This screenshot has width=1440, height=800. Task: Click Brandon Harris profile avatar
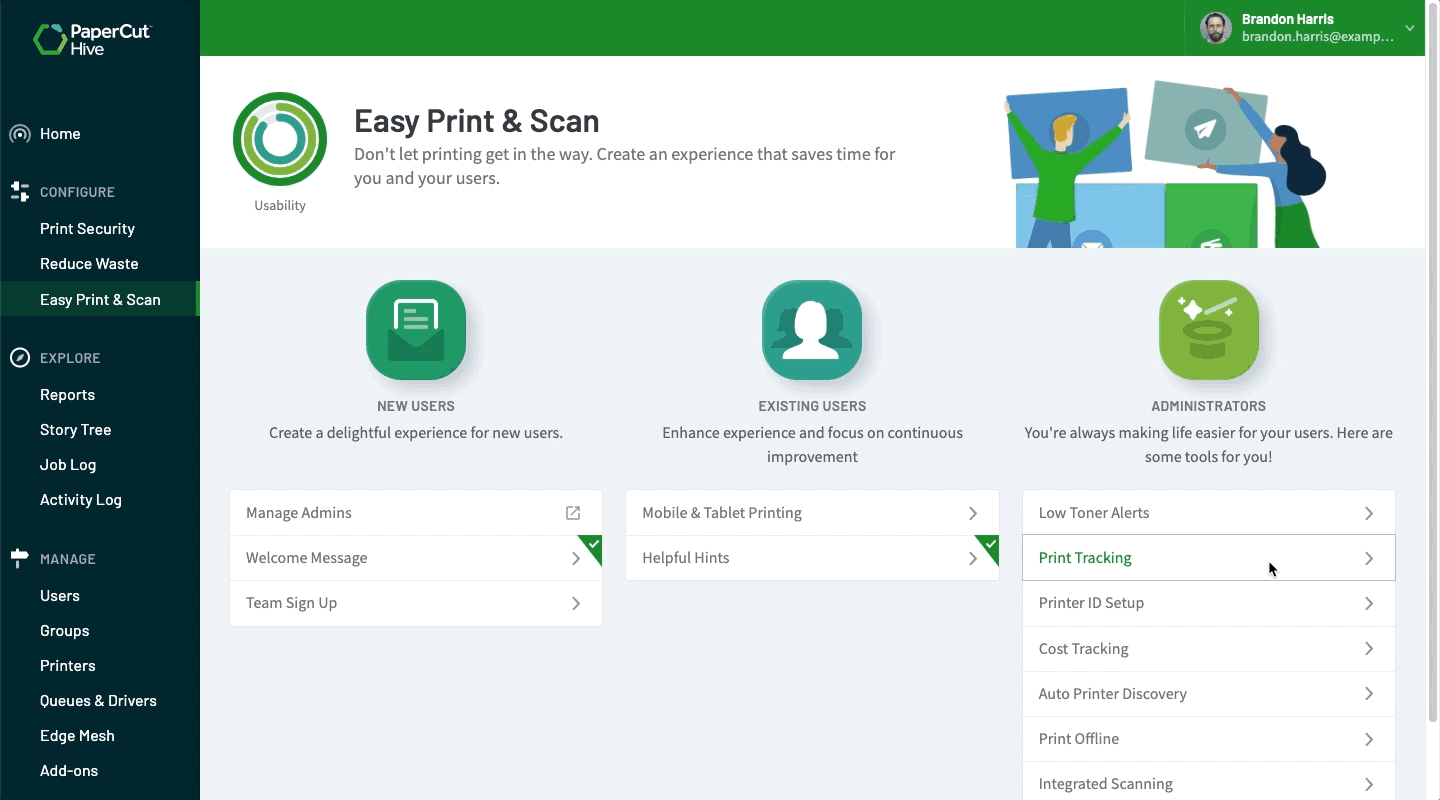[x=1215, y=28]
